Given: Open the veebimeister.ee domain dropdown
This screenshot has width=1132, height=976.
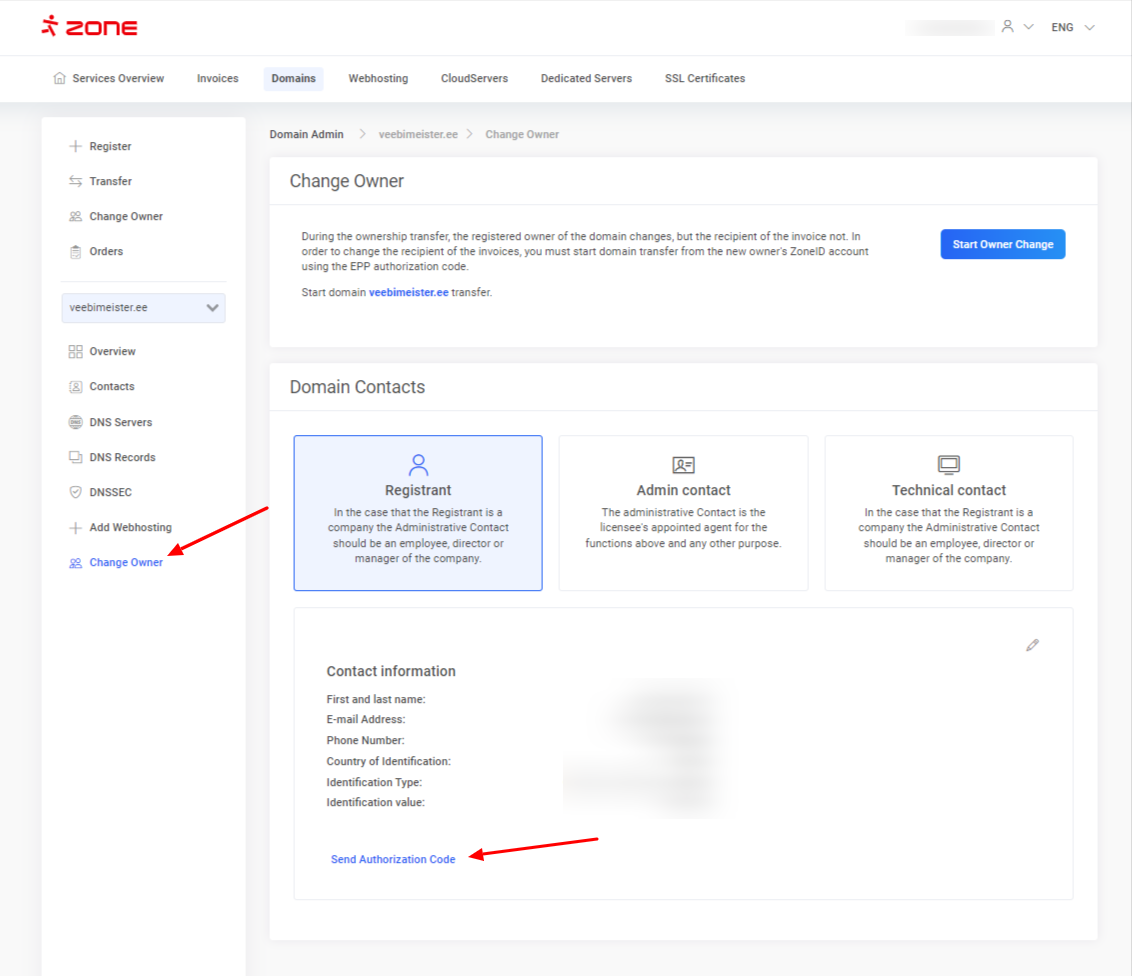Looking at the screenshot, I should pyautogui.click(x=143, y=308).
